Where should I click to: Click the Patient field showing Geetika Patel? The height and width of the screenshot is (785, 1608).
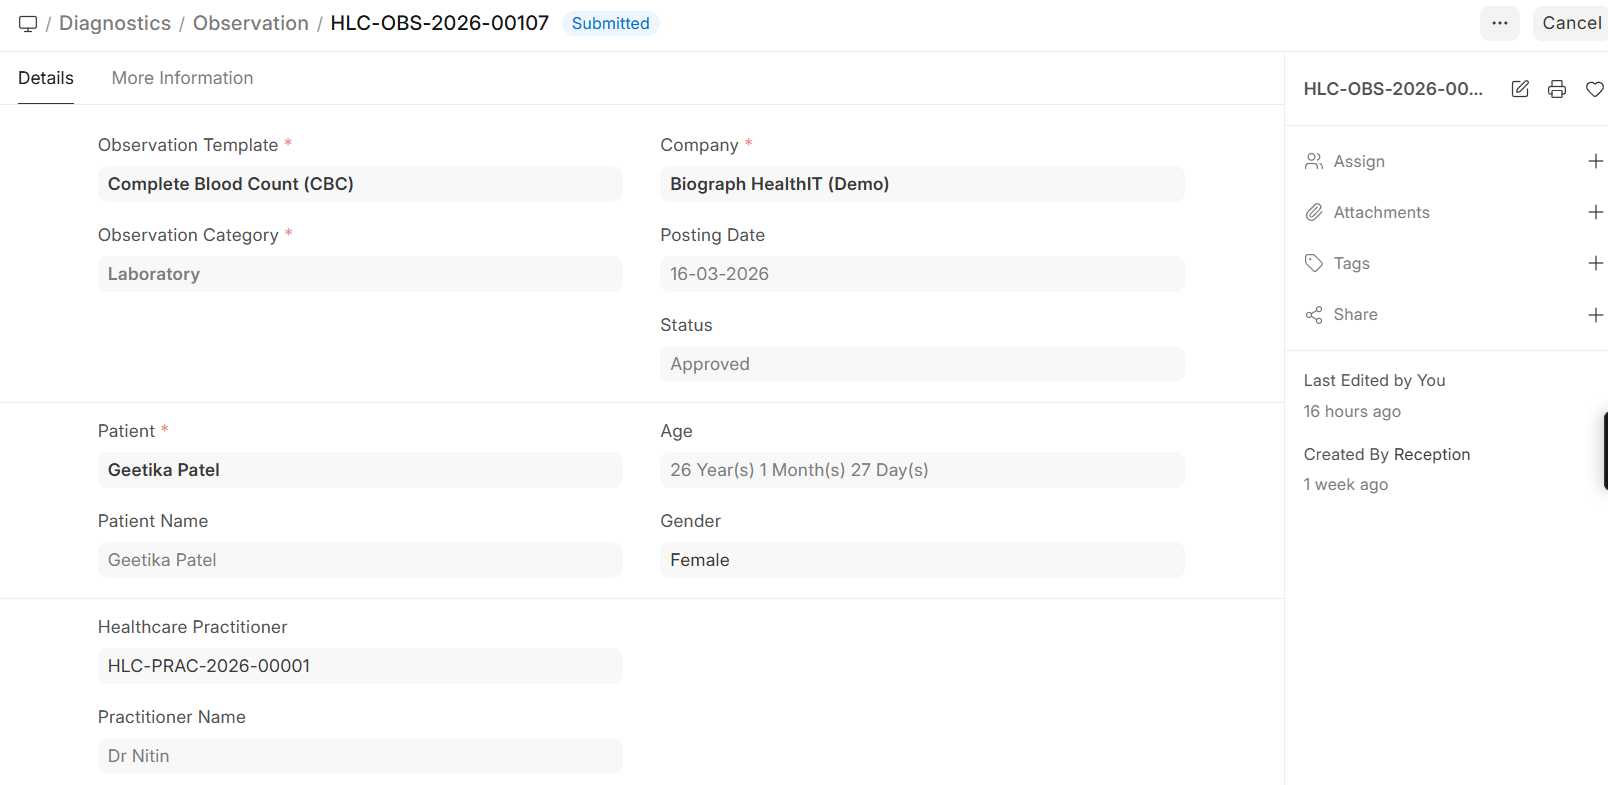click(x=360, y=470)
